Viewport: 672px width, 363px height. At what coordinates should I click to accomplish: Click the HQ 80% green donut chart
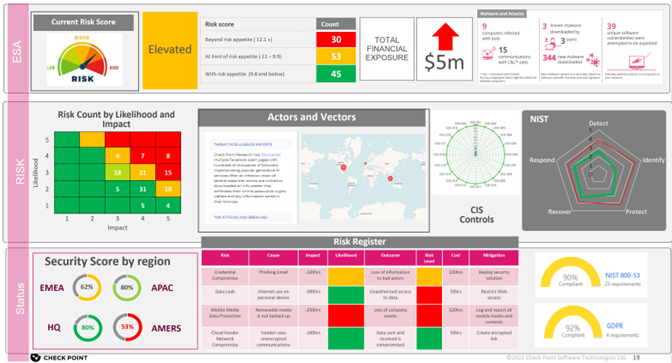click(x=87, y=328)
